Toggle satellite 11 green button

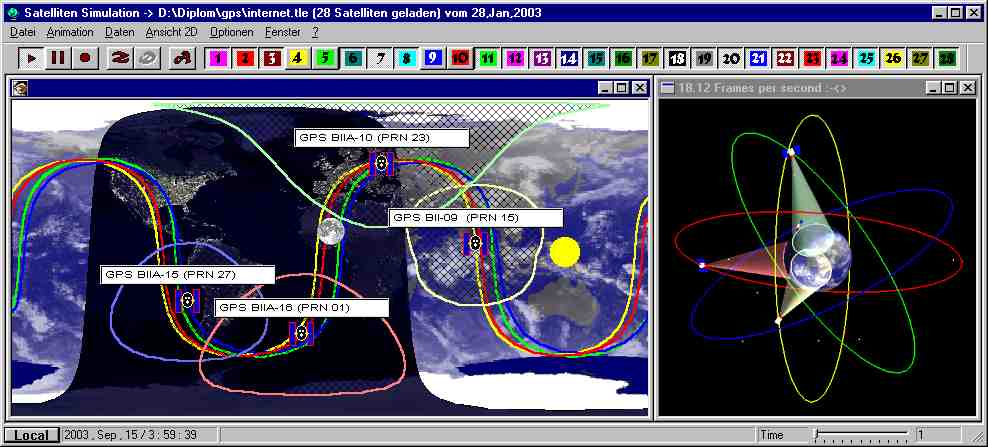click(488, 59)
